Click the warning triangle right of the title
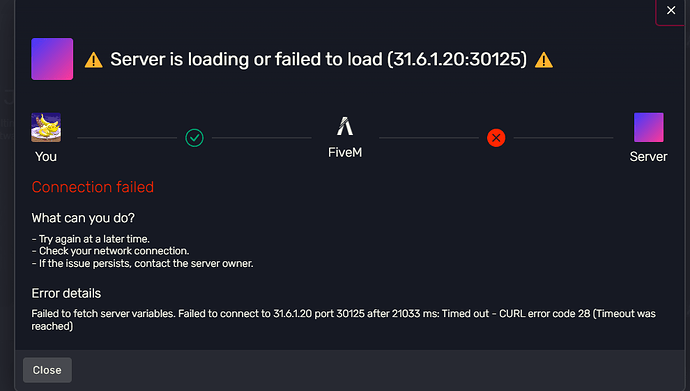This screenshot has height=391, width=690. pyautogui.click(x=544, y=60)
